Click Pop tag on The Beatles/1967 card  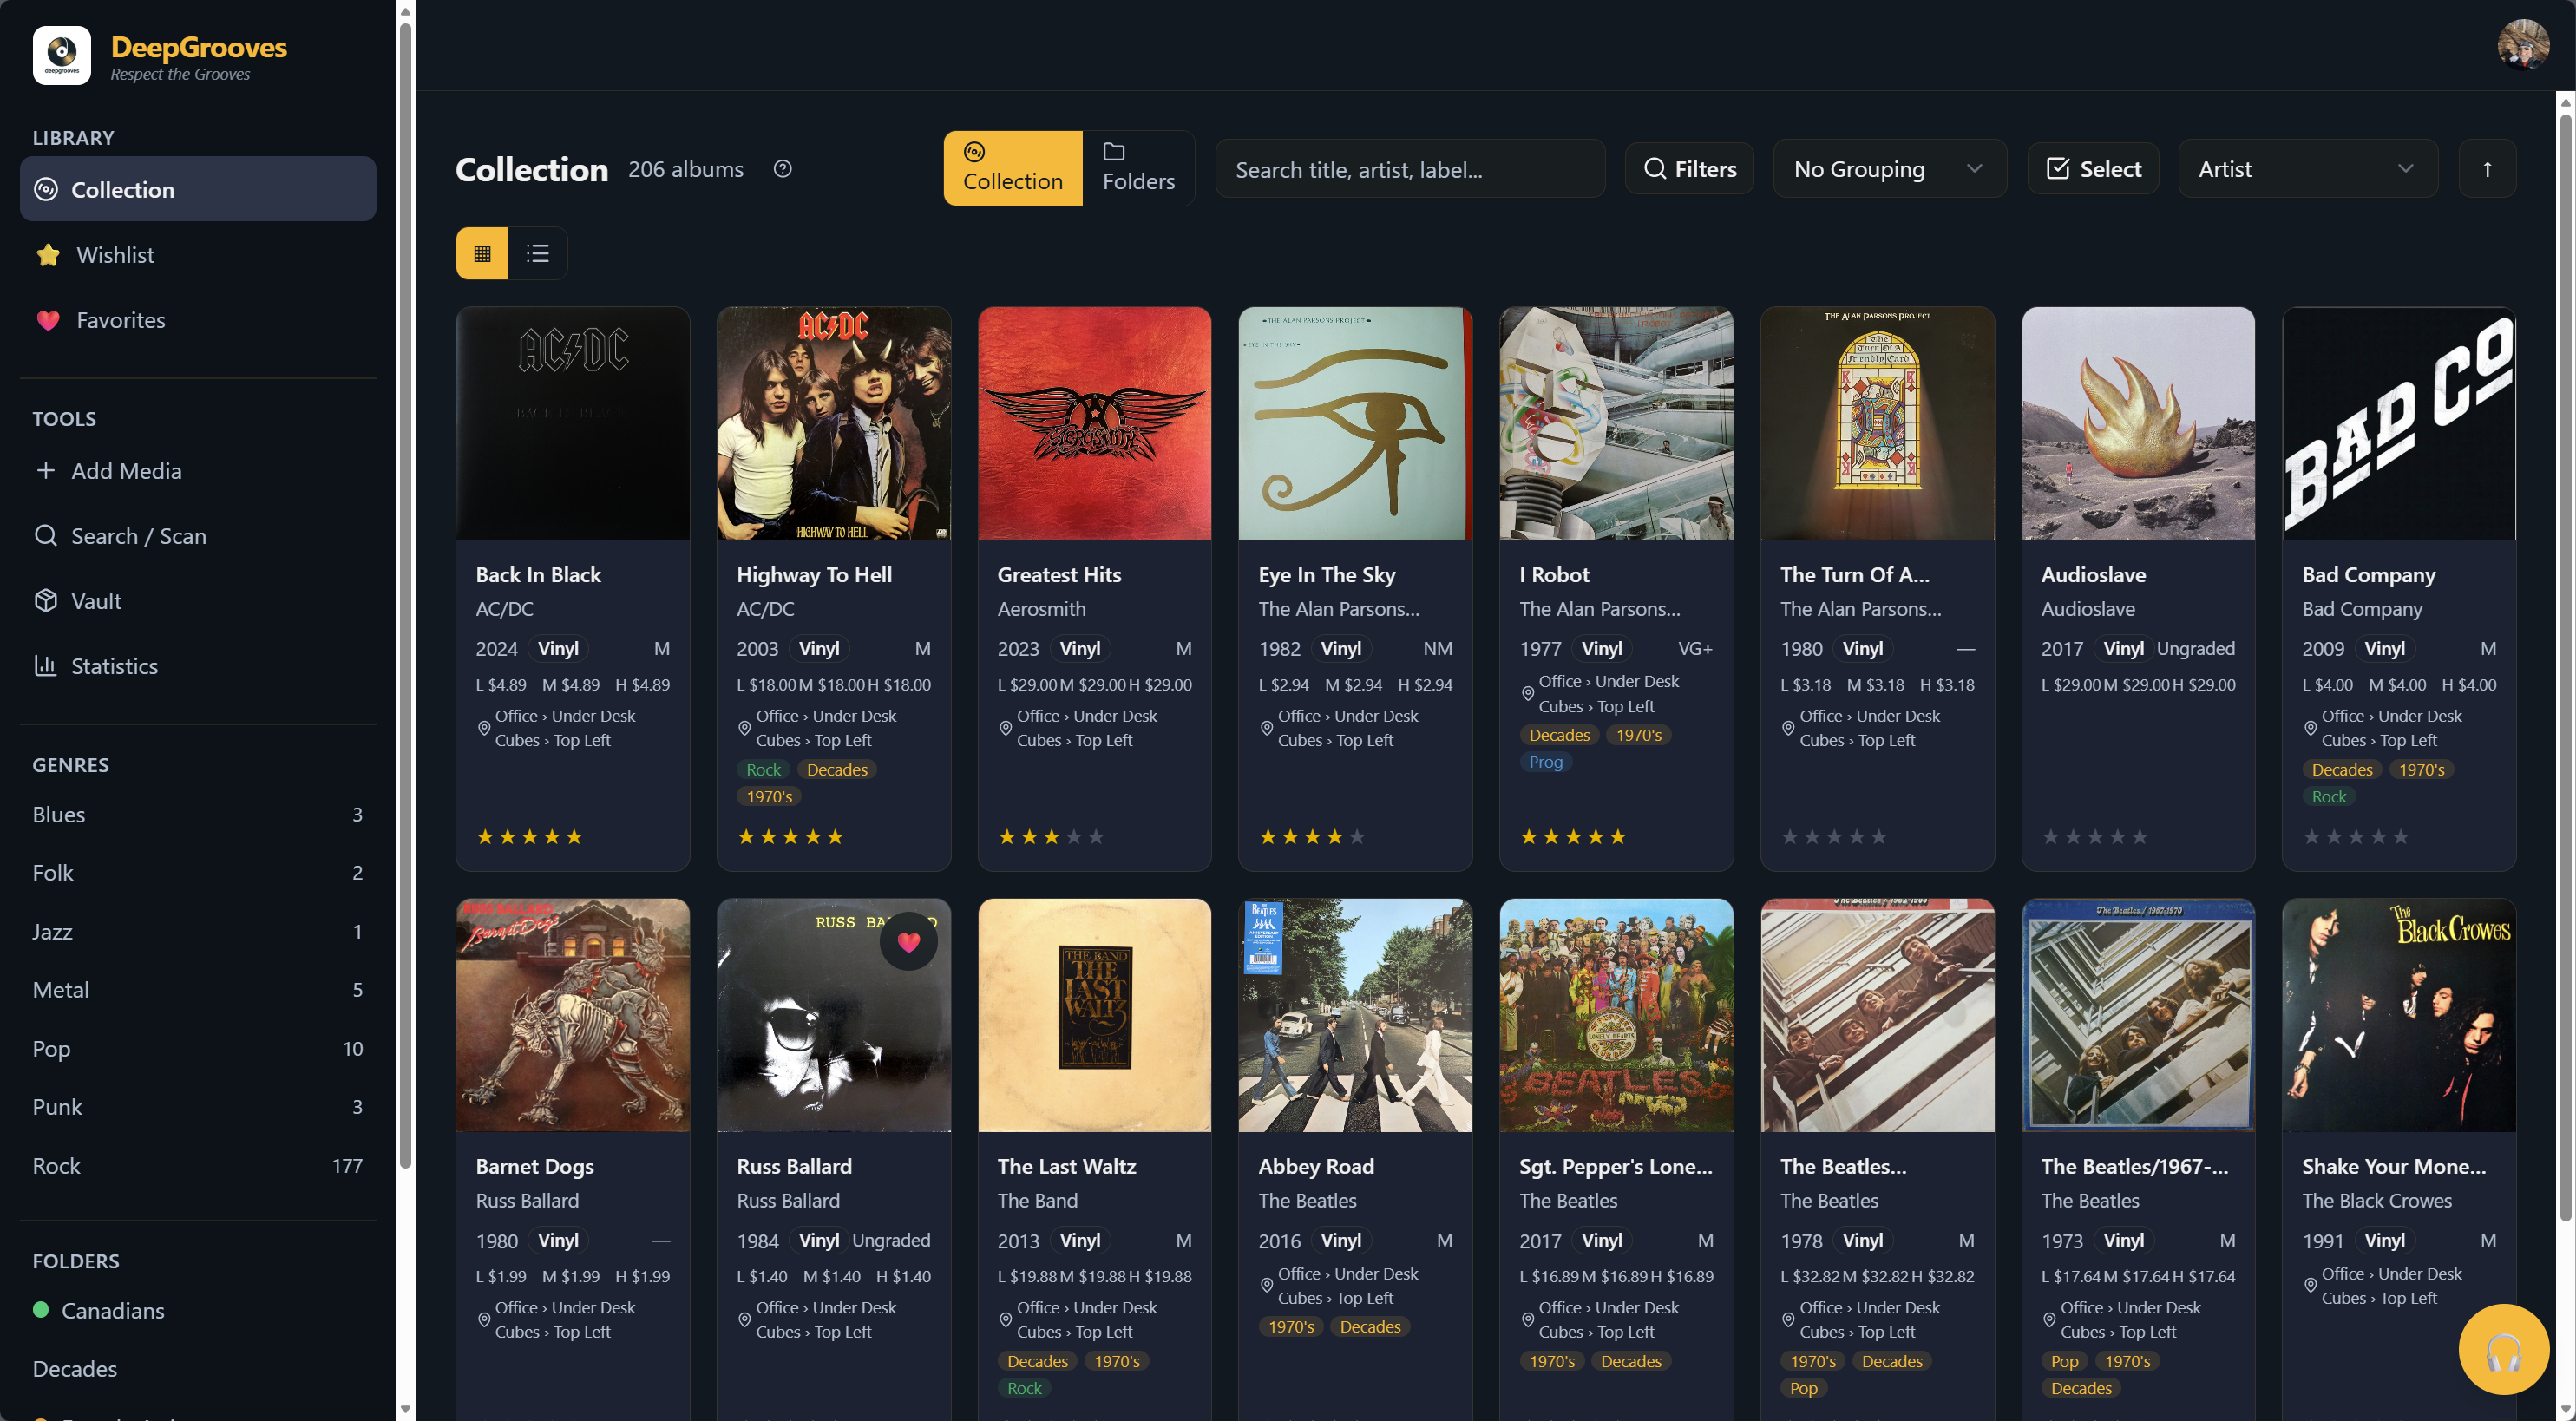(x=2064, y=1361)
